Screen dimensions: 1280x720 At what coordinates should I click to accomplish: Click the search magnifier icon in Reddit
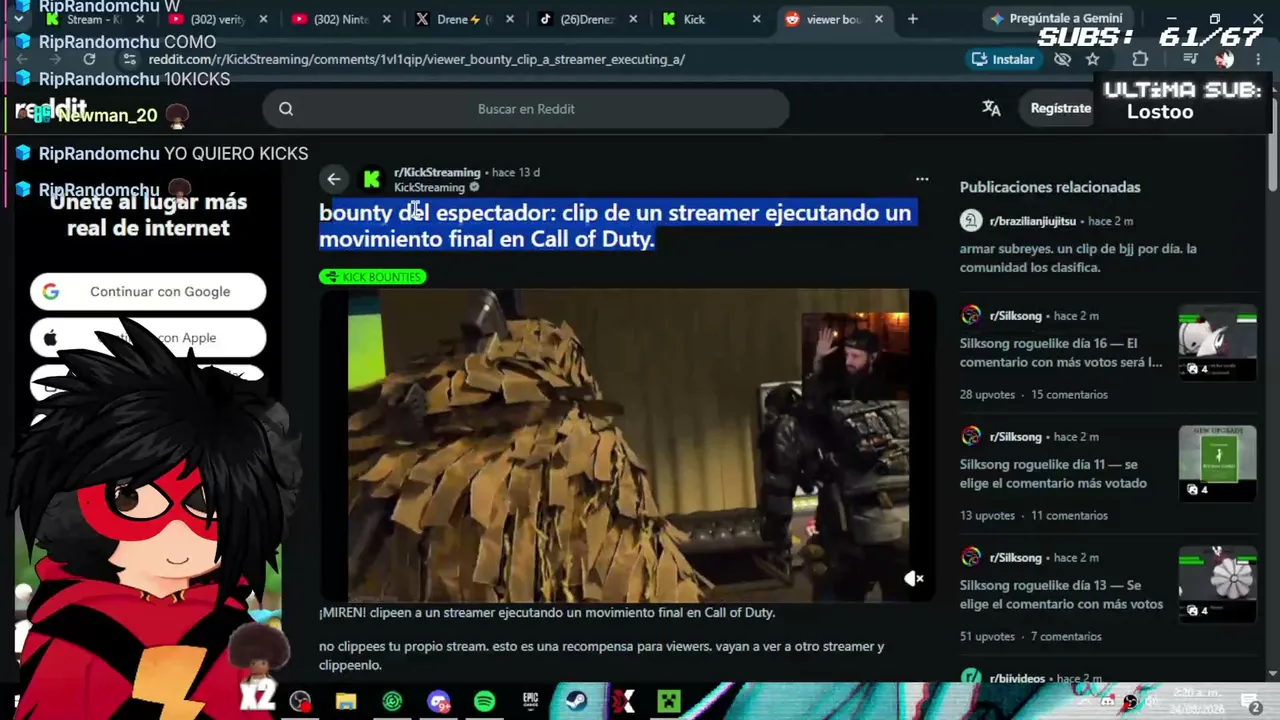(286, 109)
